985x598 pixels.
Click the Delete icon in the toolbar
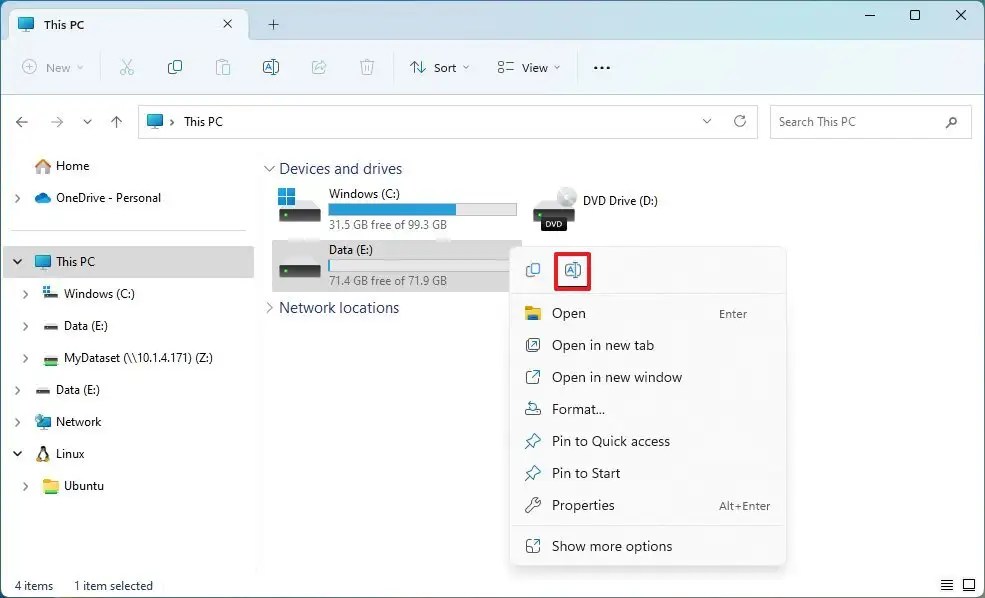367,67
